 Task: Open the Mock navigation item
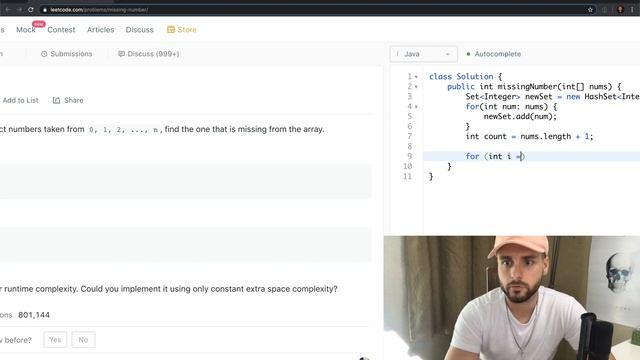pos(26,29)
